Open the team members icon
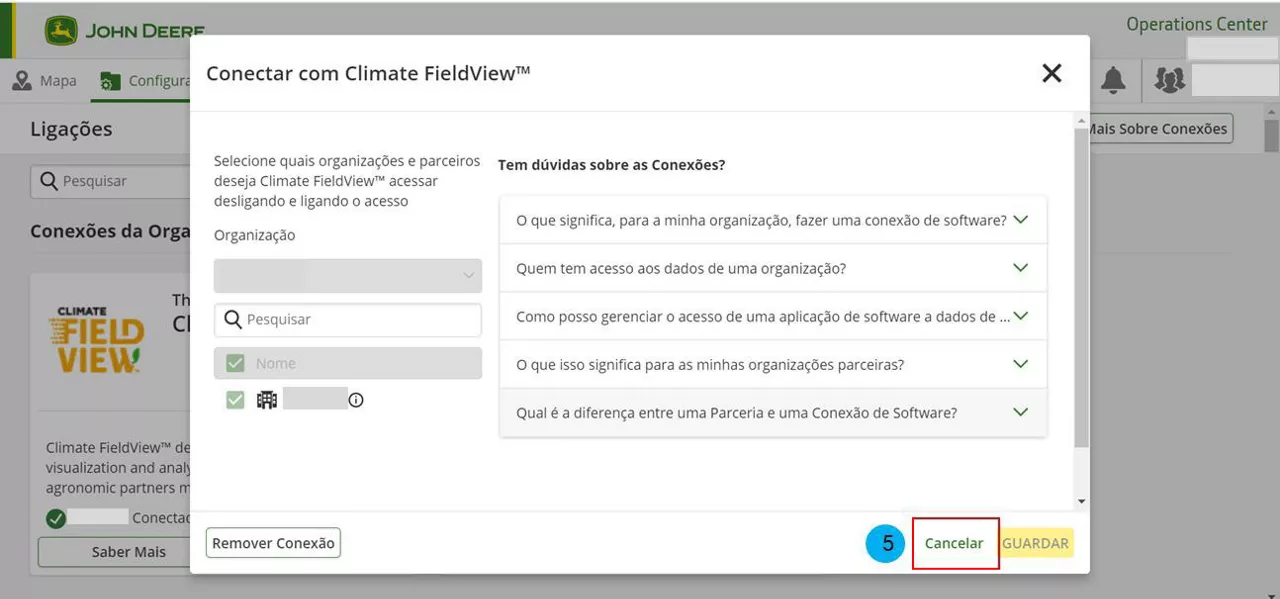Viewport: 1280px width, 599px height. (x=1169, y=80)
